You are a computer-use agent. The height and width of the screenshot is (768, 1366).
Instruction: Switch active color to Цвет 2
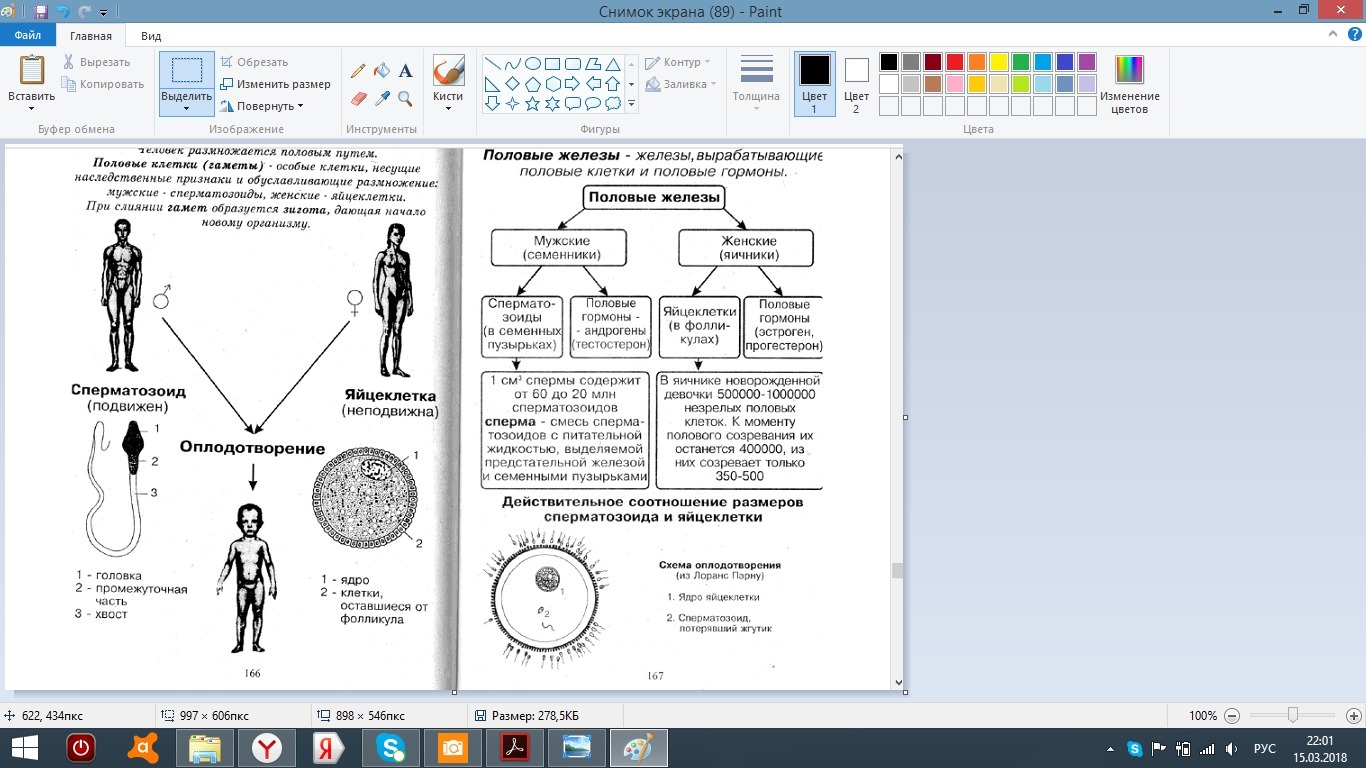[856, 84]
